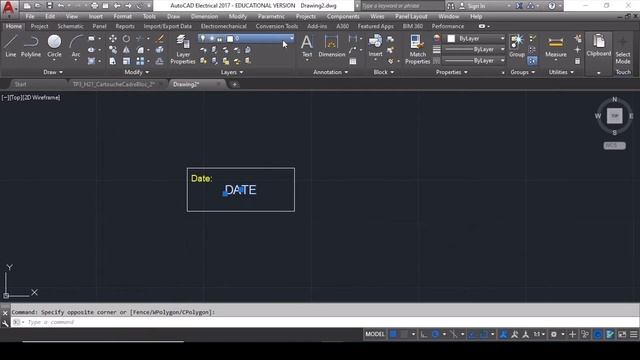The height and width of the screenshot is (360, 640).
Task: Expand the Block panel
Action: click(x=384, y=72)
